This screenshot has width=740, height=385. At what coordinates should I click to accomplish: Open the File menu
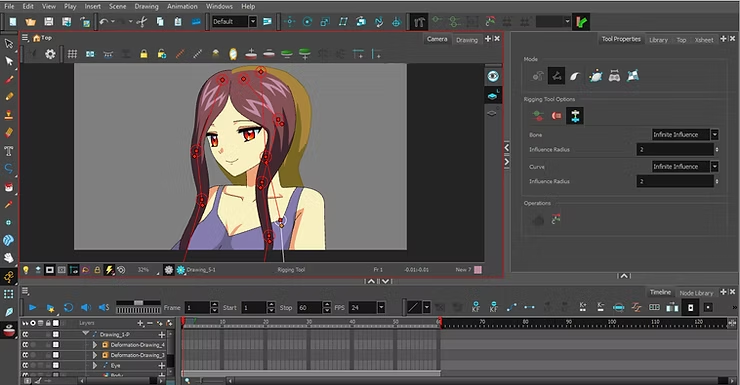pyautogui.click(x=9, y=7)
